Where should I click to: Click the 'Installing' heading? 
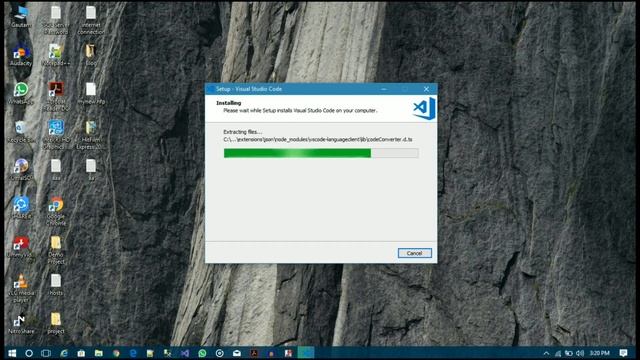coord(229,103)
